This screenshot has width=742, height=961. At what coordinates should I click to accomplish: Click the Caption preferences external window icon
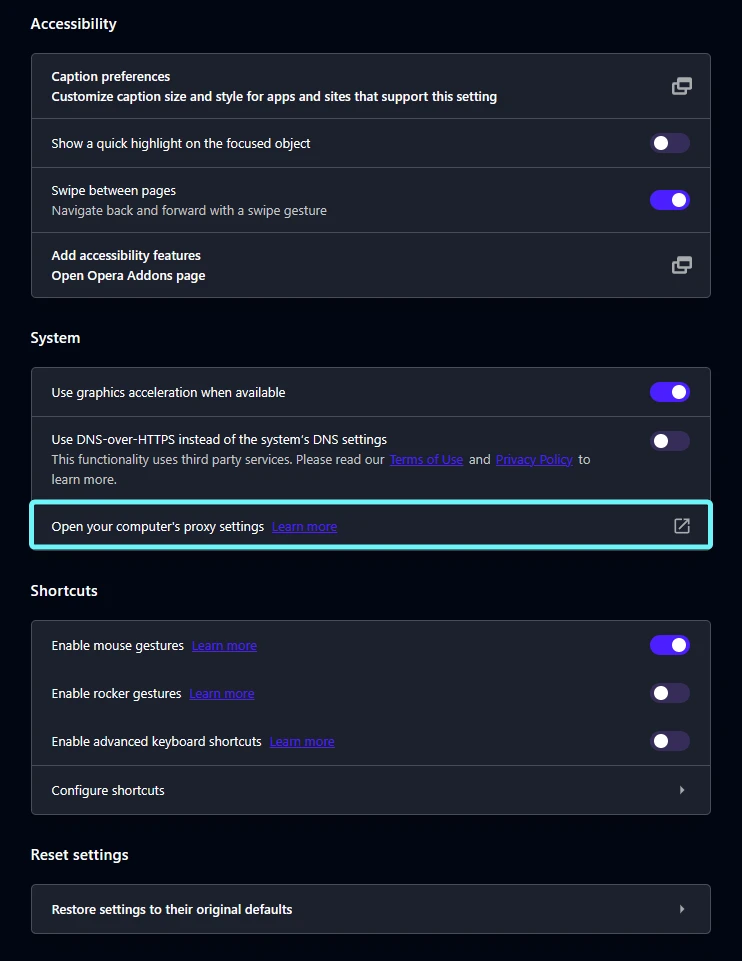tap(681, 86)
